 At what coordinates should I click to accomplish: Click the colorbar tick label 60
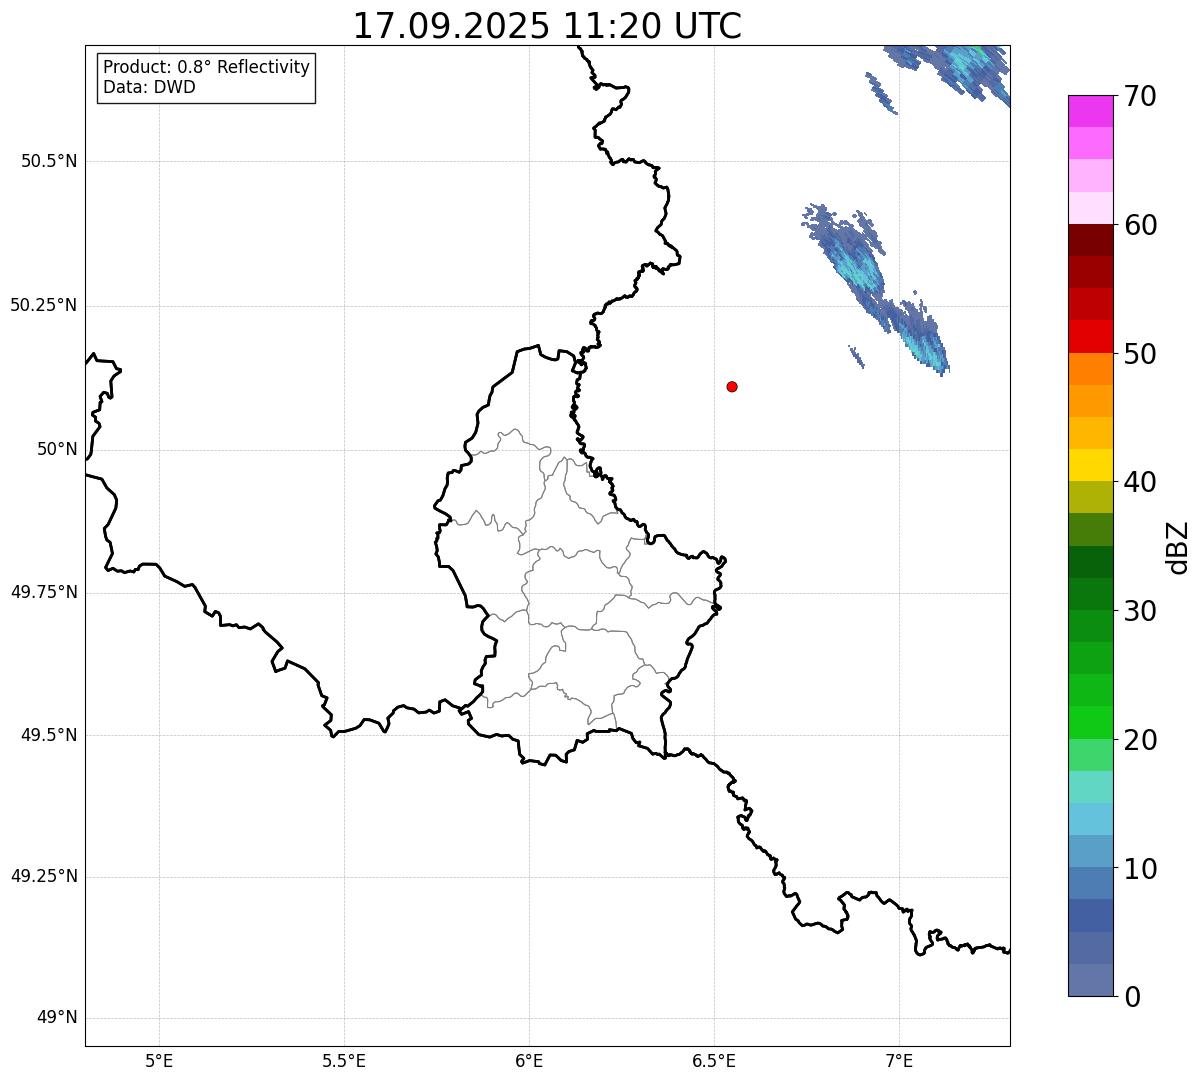1141,225
